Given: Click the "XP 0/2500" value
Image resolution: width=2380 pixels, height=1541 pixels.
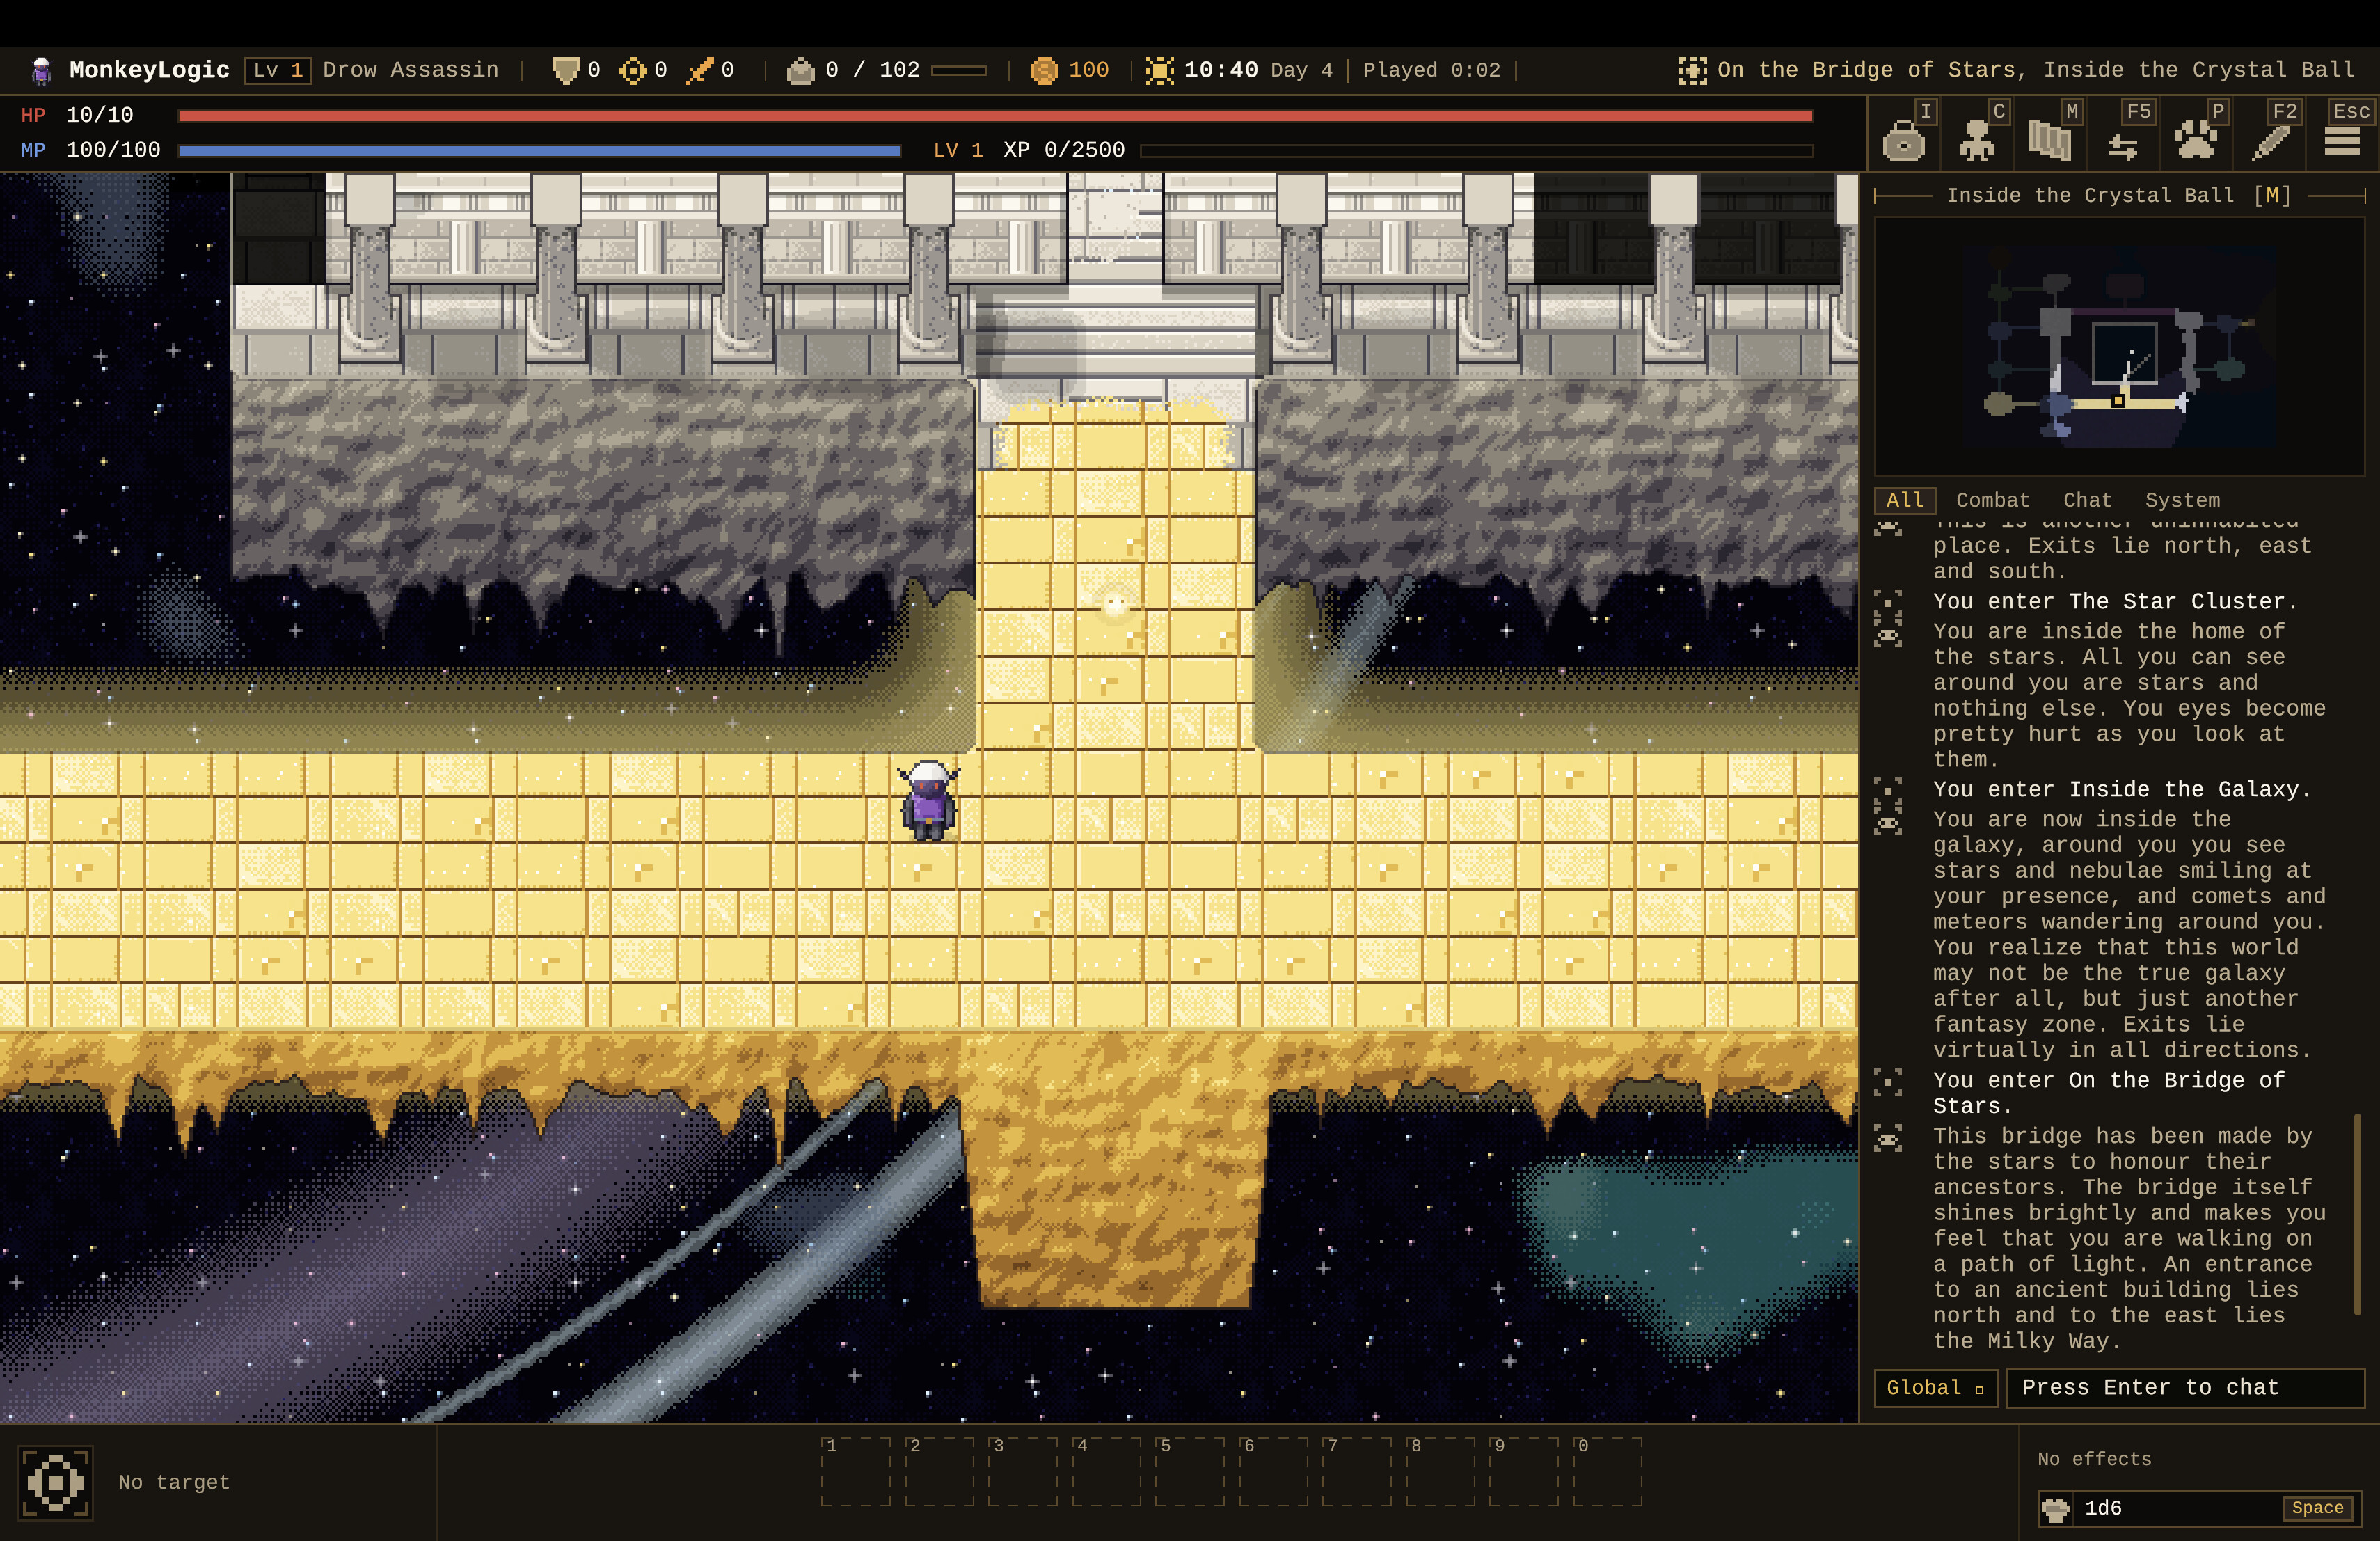Looking at the screenshot, I should [x=1064, y=150].
